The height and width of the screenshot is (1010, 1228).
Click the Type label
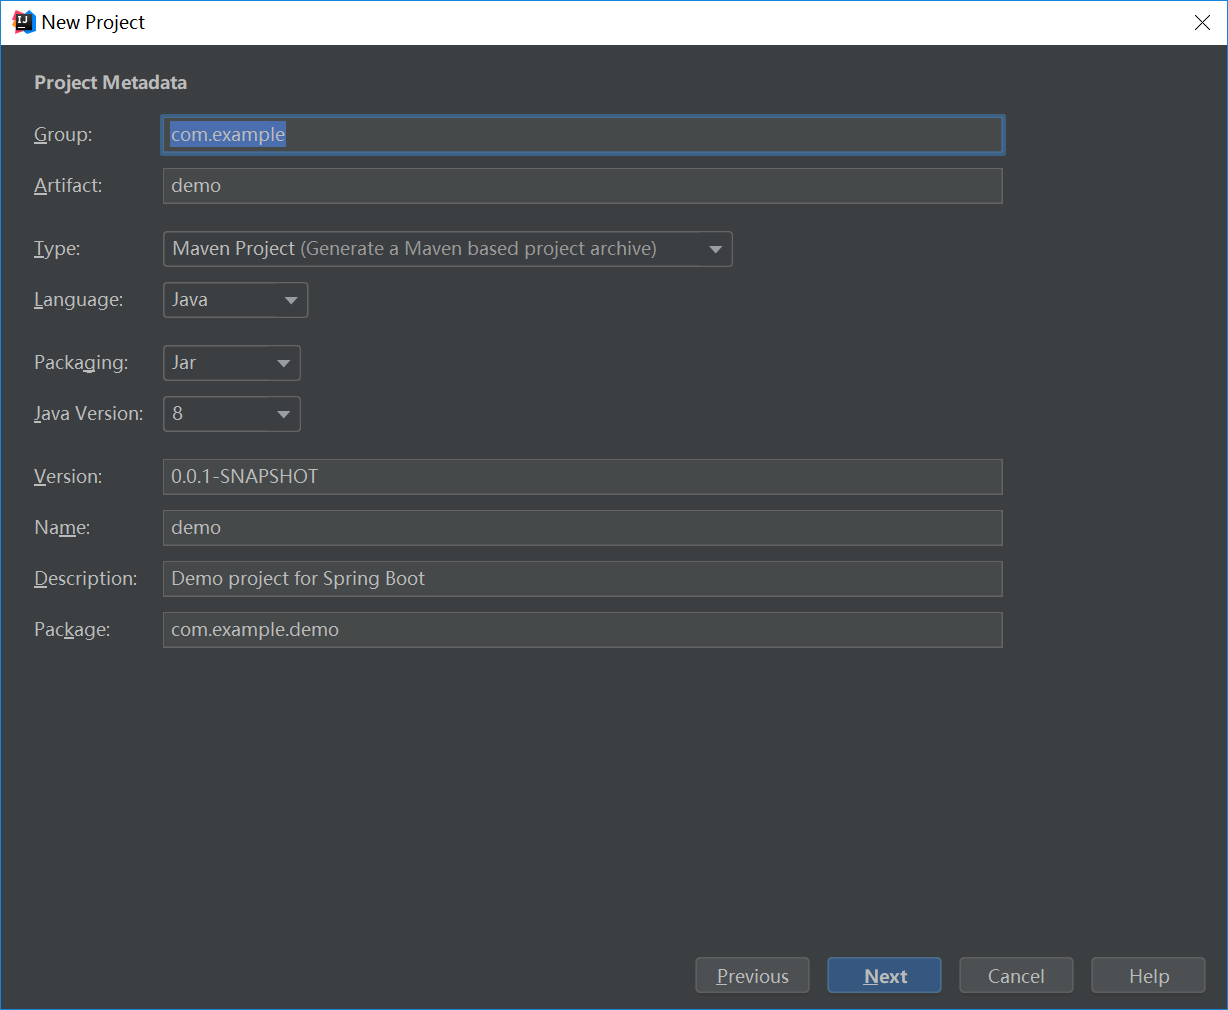tap(57, 249)
